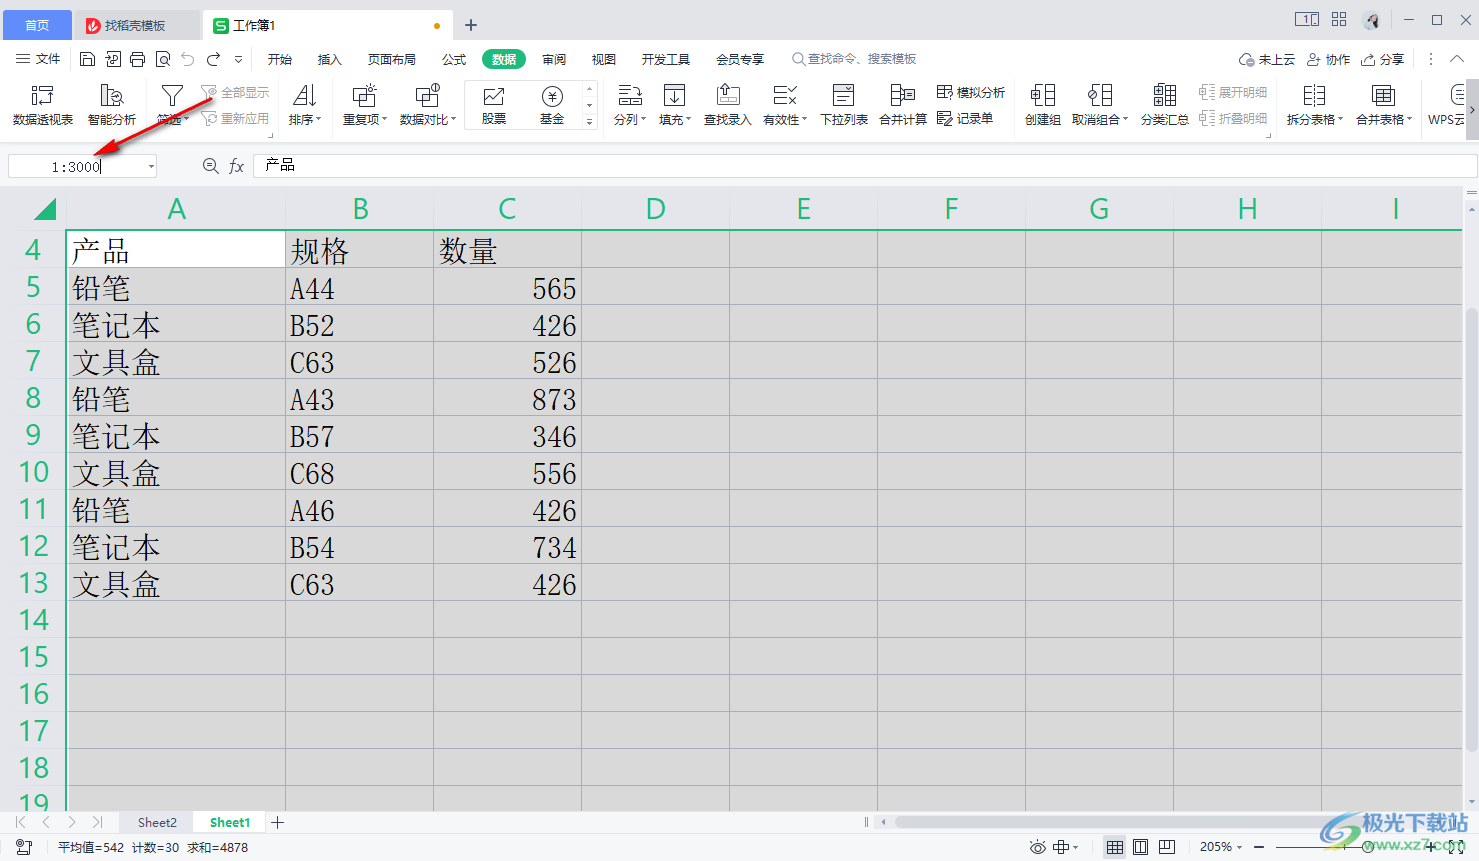Insert a 下拉列表 dropdown list
This screenshot has width=1479, height=861.
[x=844, y=105]
